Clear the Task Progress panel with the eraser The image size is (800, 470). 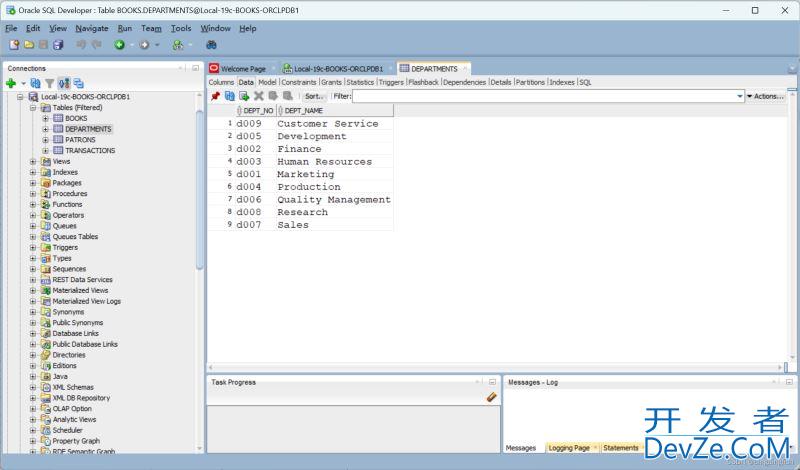(491, 397)
